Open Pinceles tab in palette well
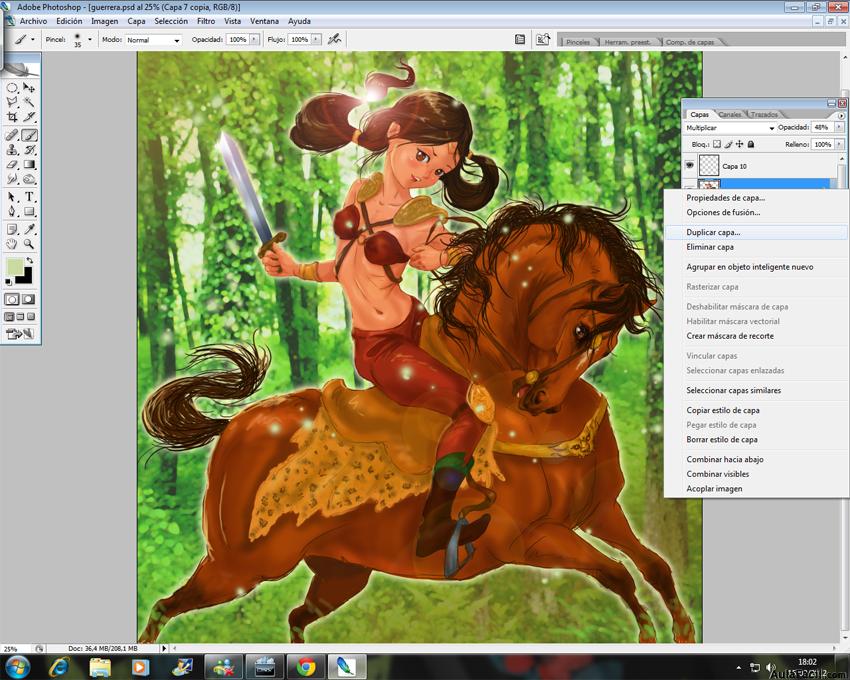This screenshot has width=850, height=680. coord(578,42)
